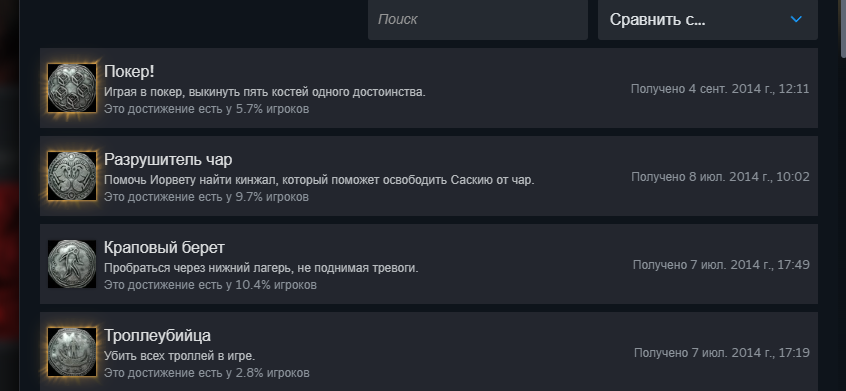This screenshot has height=391, width=846.
Task: Click the Покер! achievement dice icon
Action: pyautogui.click(x=72, y=88)
